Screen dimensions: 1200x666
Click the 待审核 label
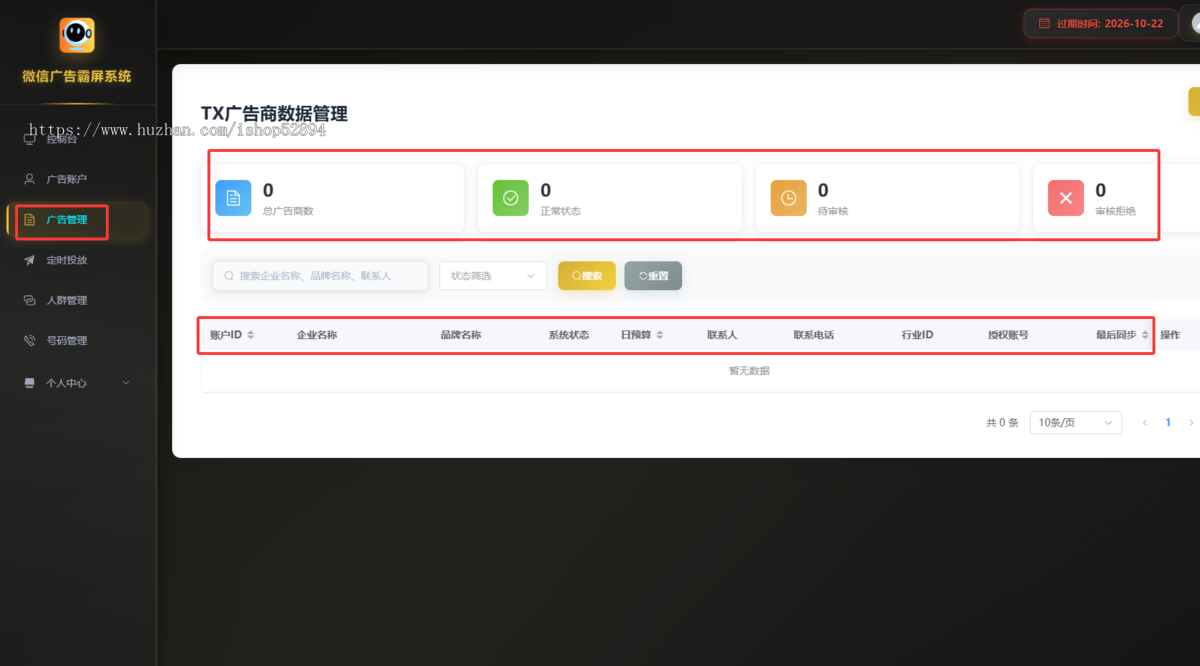tap(833, 211)
